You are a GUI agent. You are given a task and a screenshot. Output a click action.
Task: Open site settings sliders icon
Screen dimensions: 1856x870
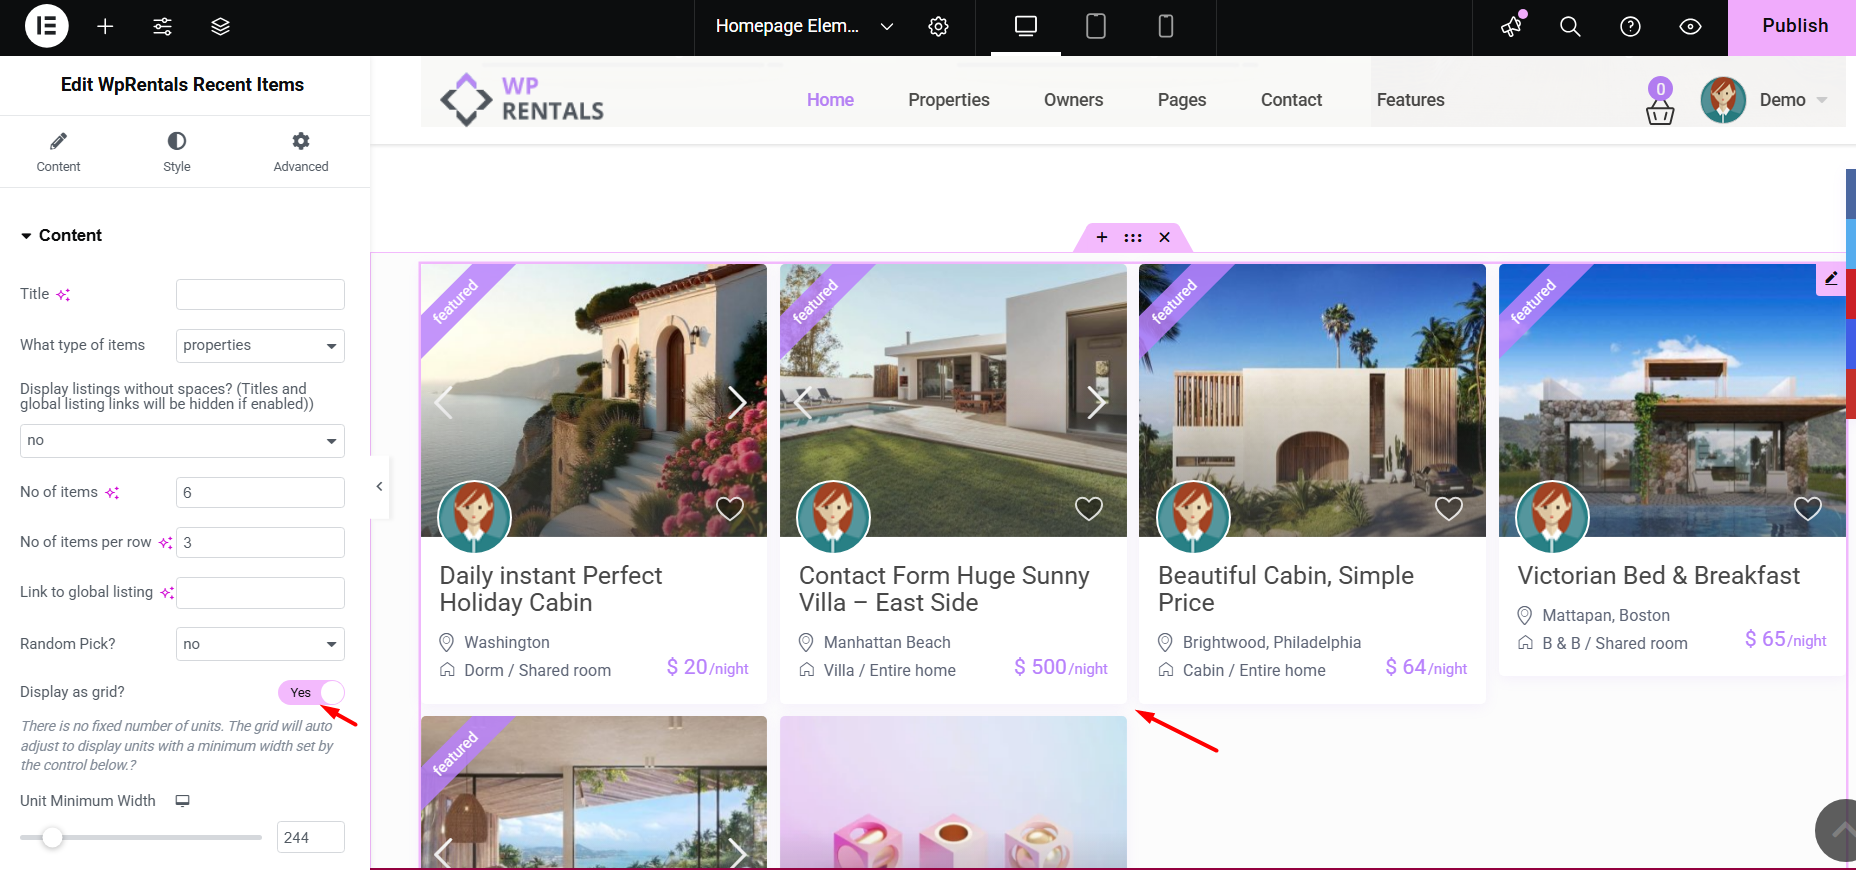pos(163,27)
